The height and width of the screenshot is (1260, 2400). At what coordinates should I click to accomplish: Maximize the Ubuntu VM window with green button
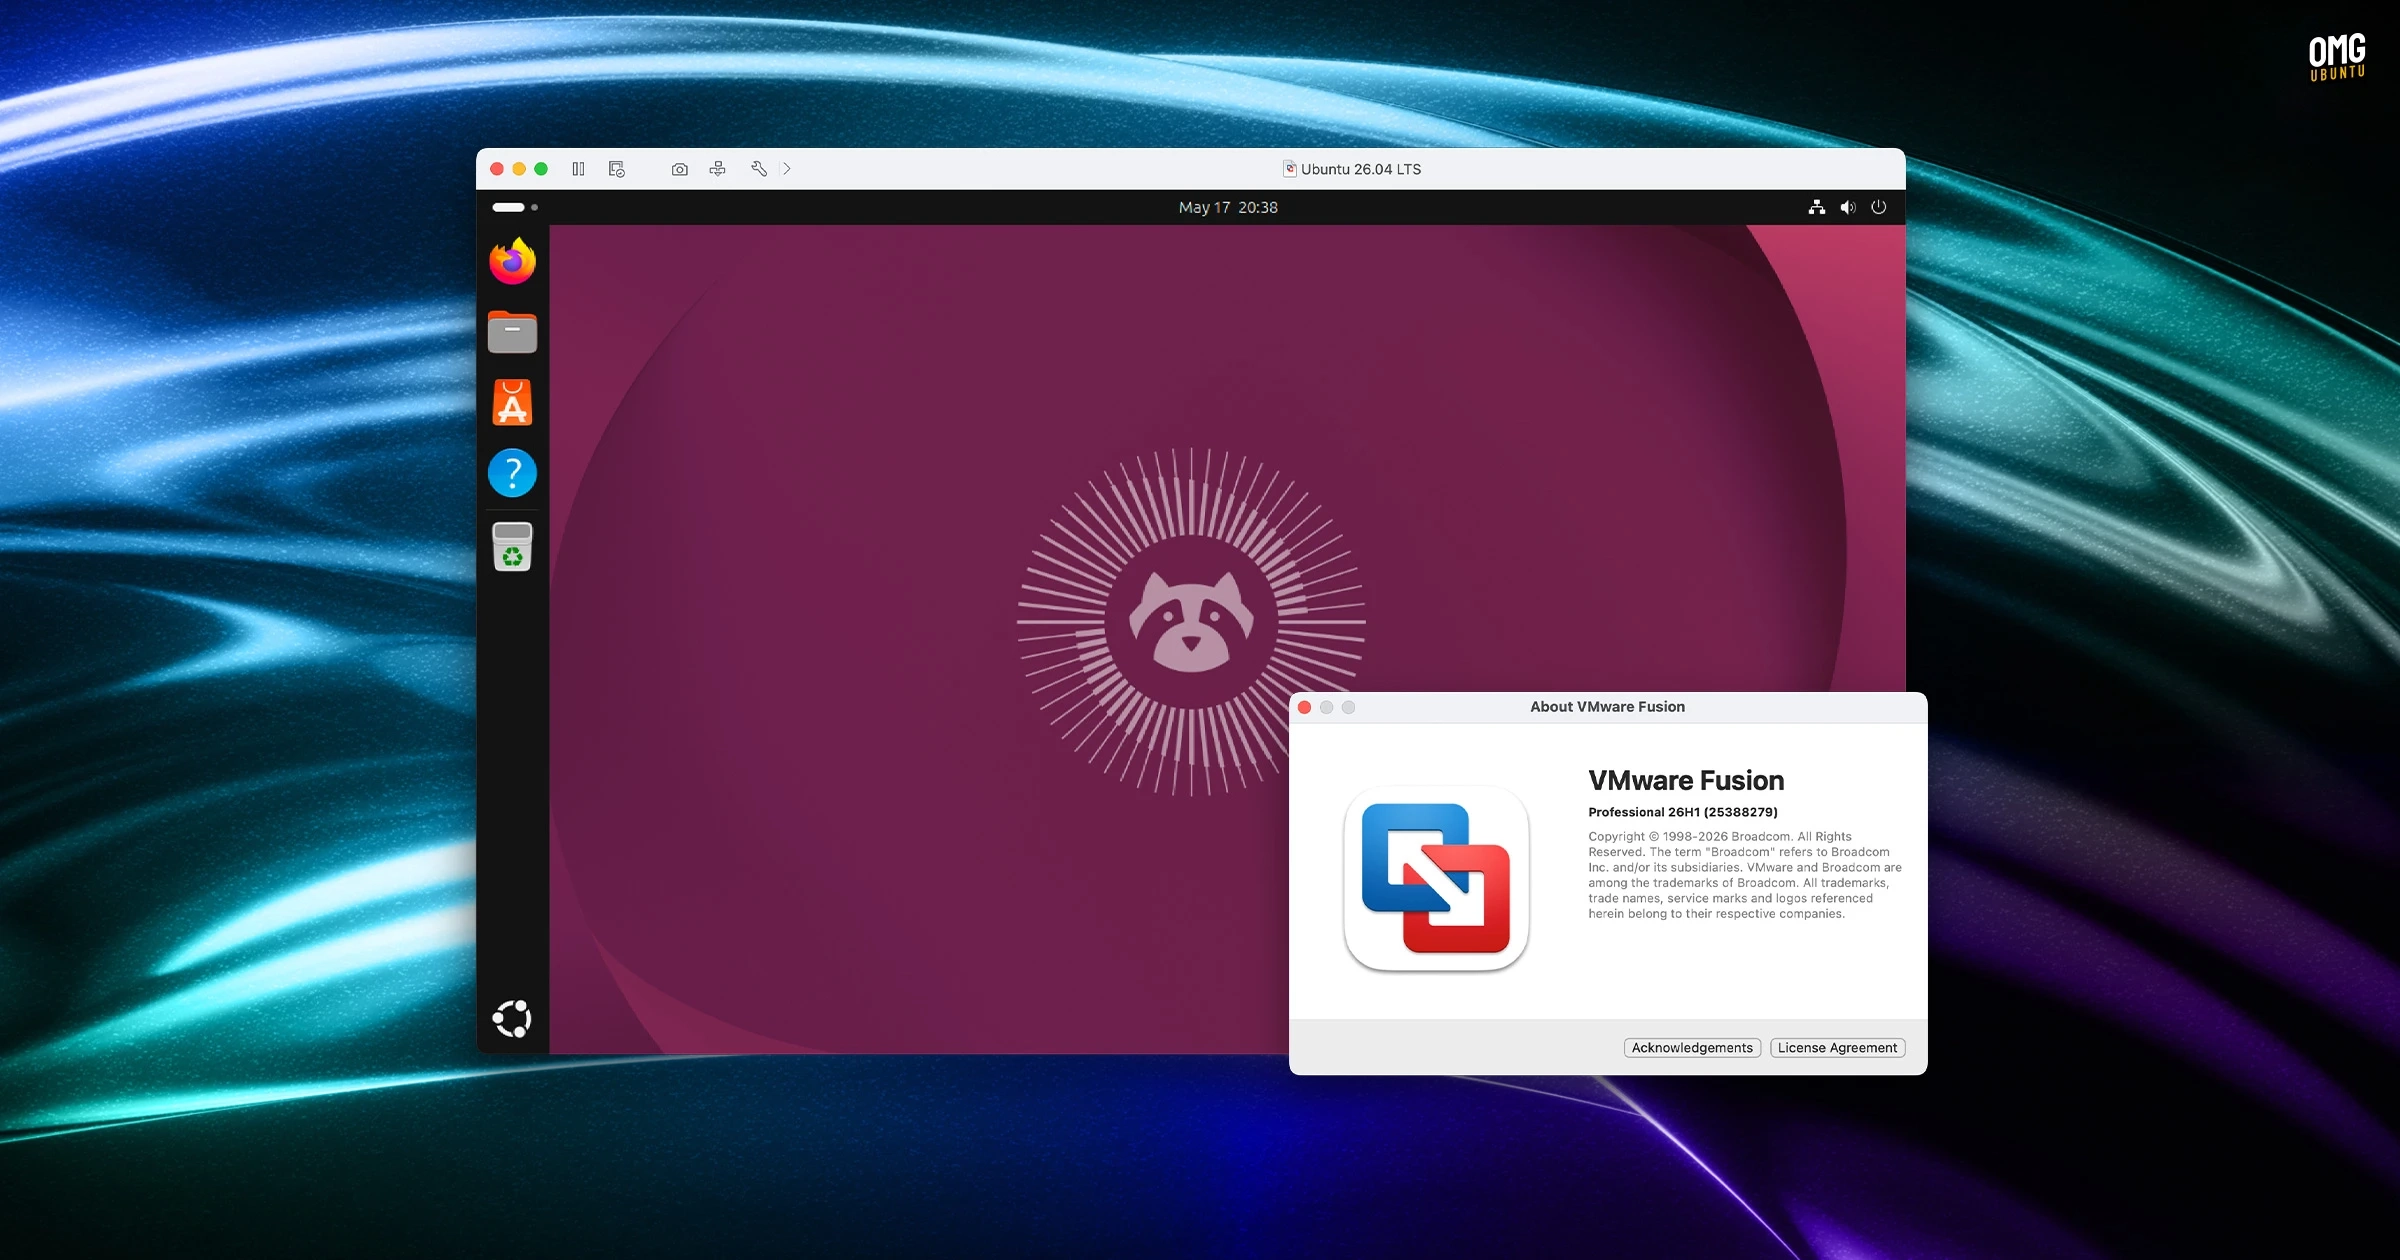click(541, 169)
